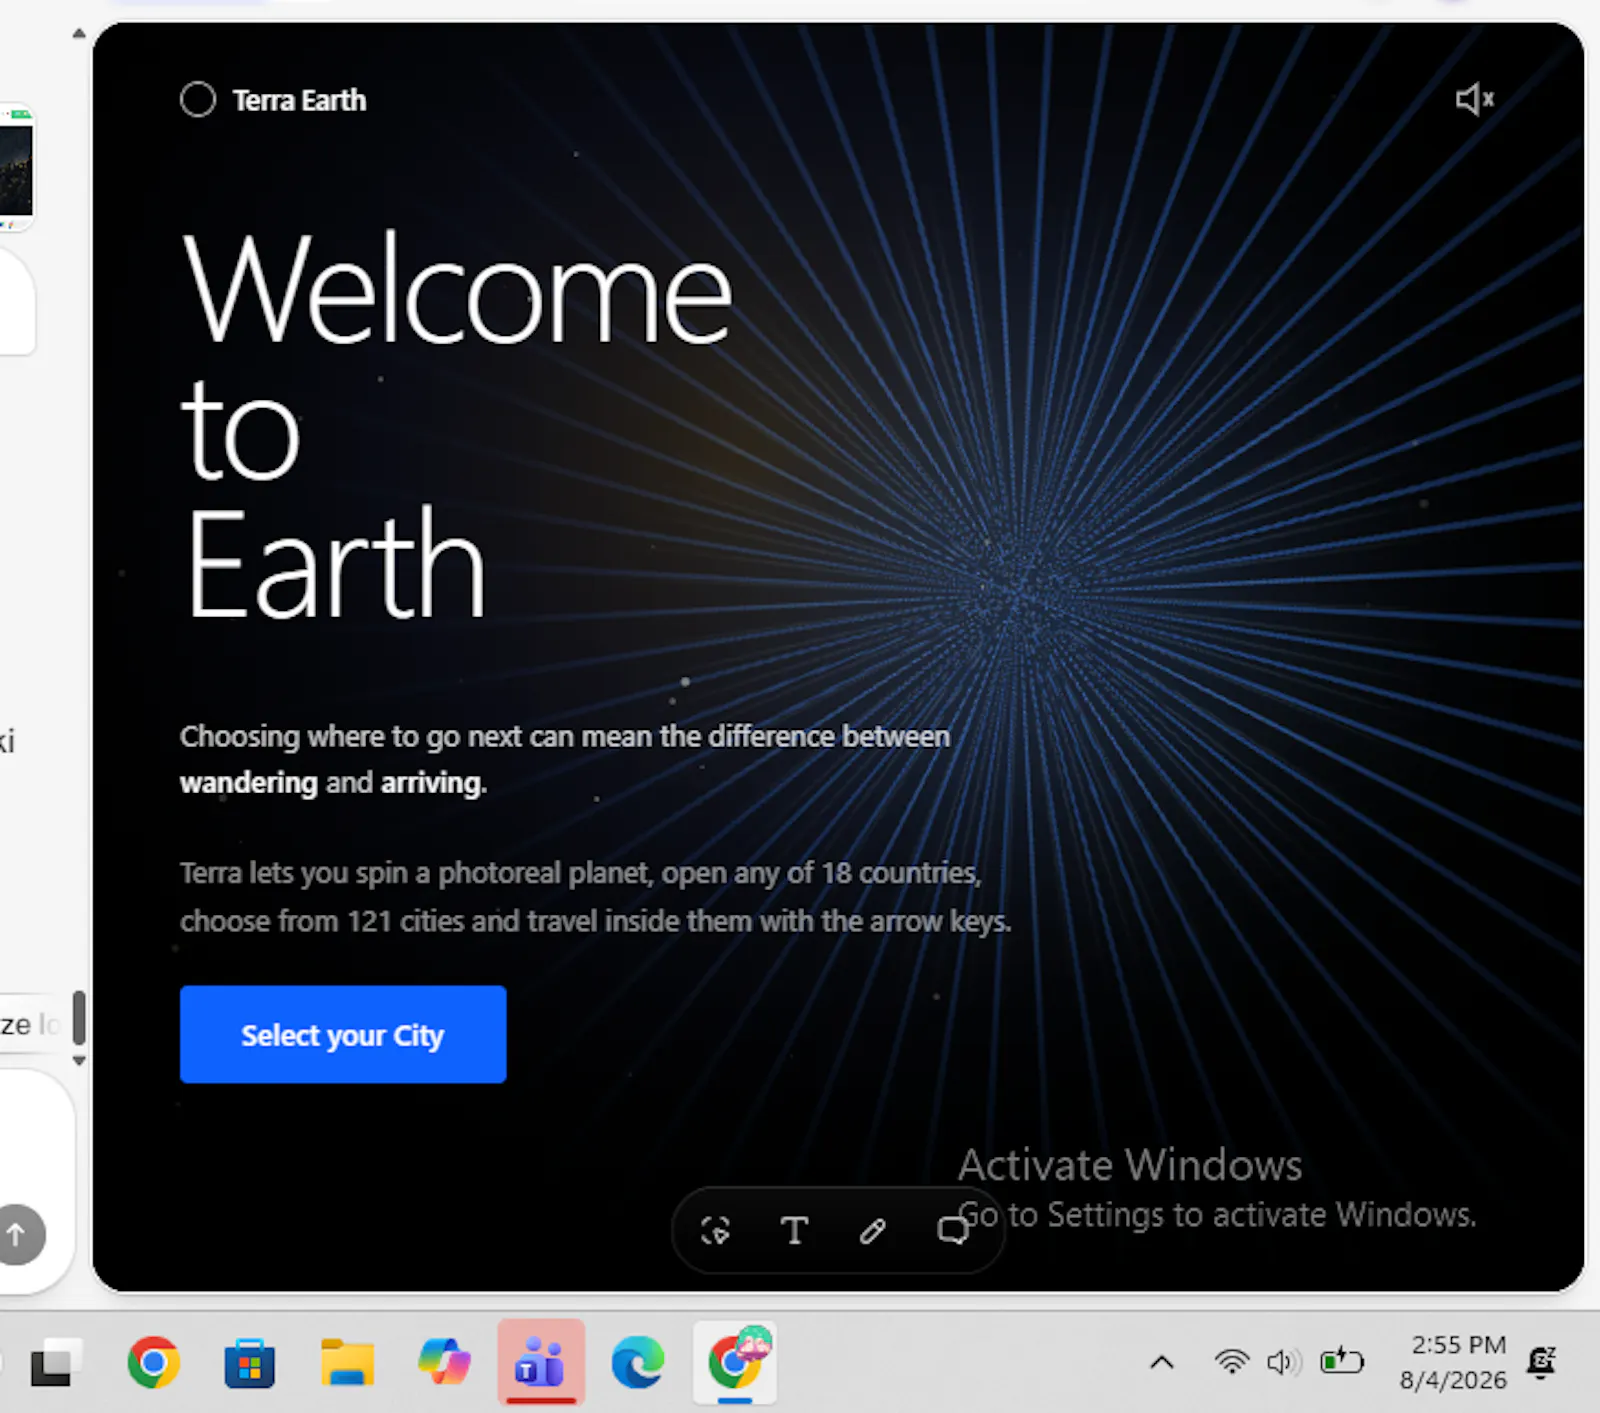Open Copilot from the taskbar
Image resolution: width=1600 pixels, height=1413 pixels.
click(x=444, y=1362)
